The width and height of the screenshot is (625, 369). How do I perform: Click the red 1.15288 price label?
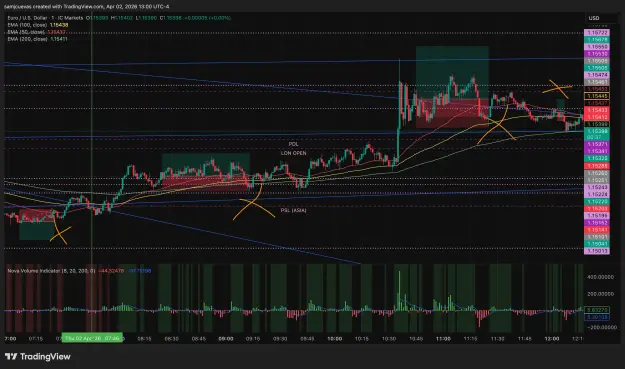click(x=597, y=166)
